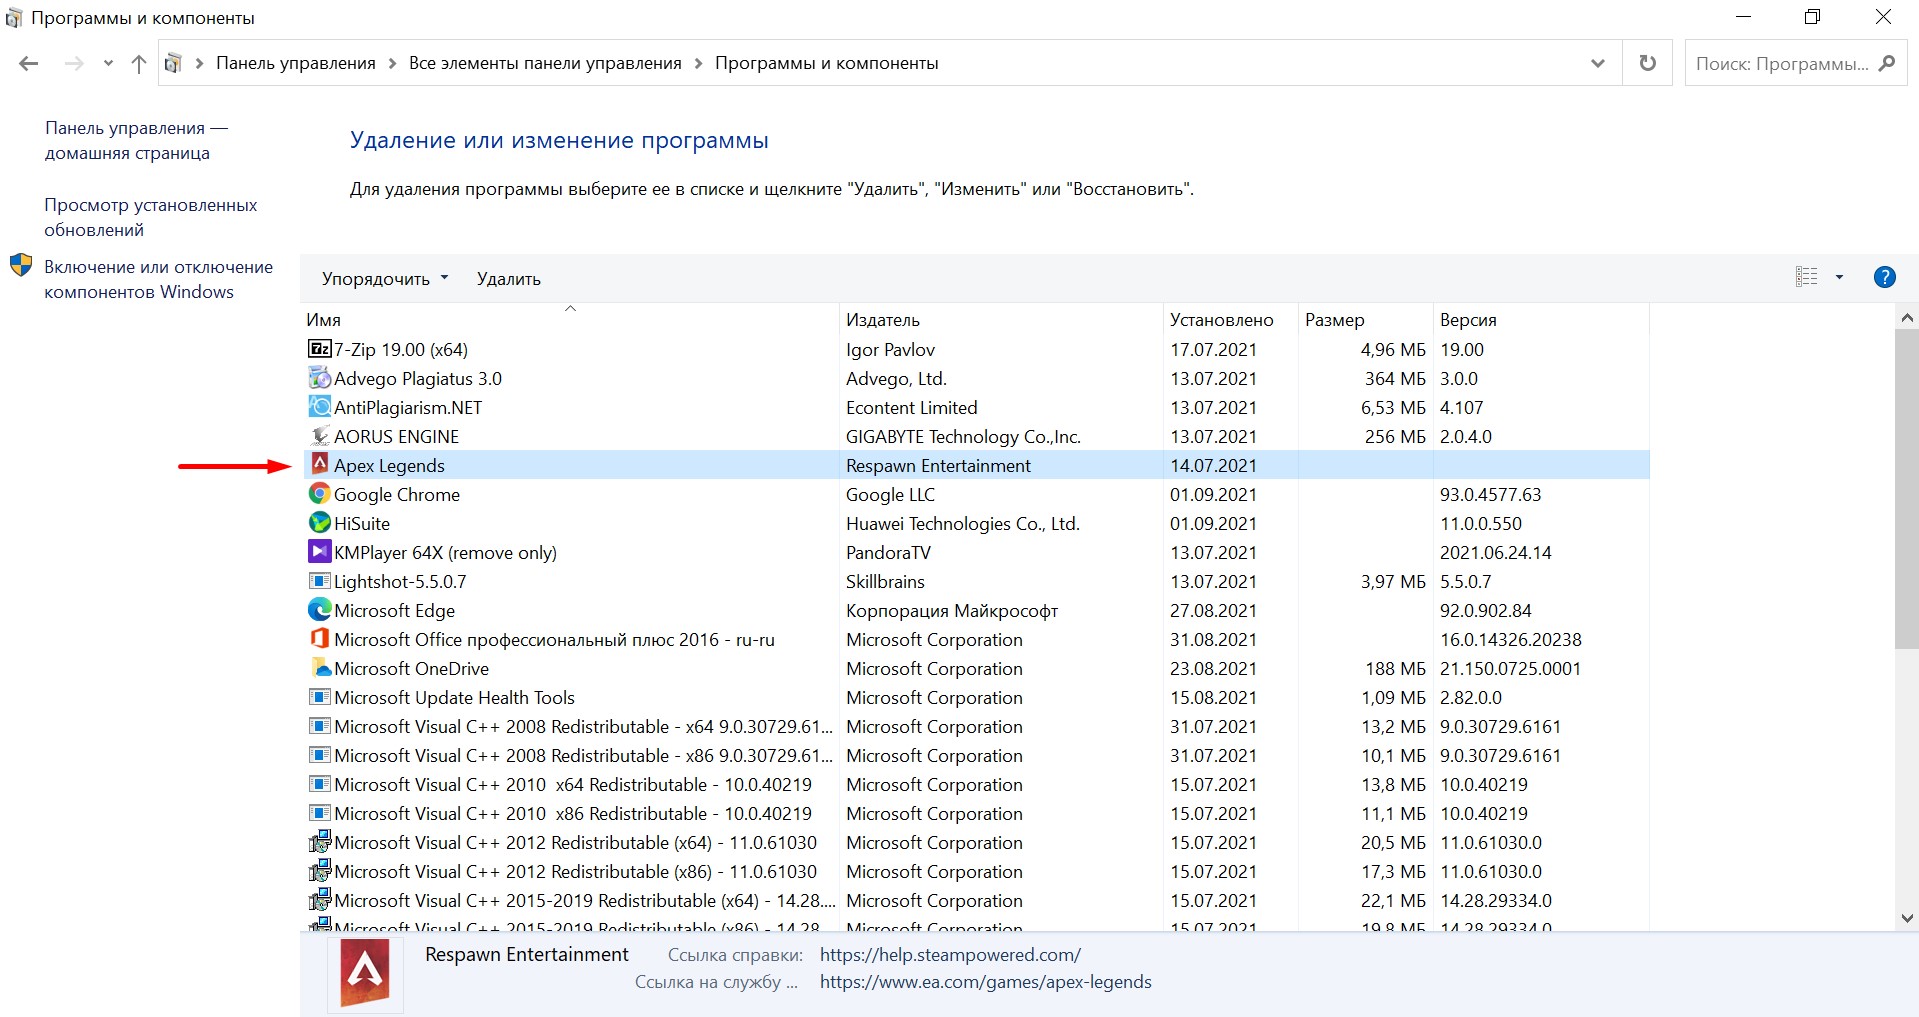Click GIGABYTE Technology Co.,Inc. cell
Screen dimensions: 1919x1017
tap(963, 436)
